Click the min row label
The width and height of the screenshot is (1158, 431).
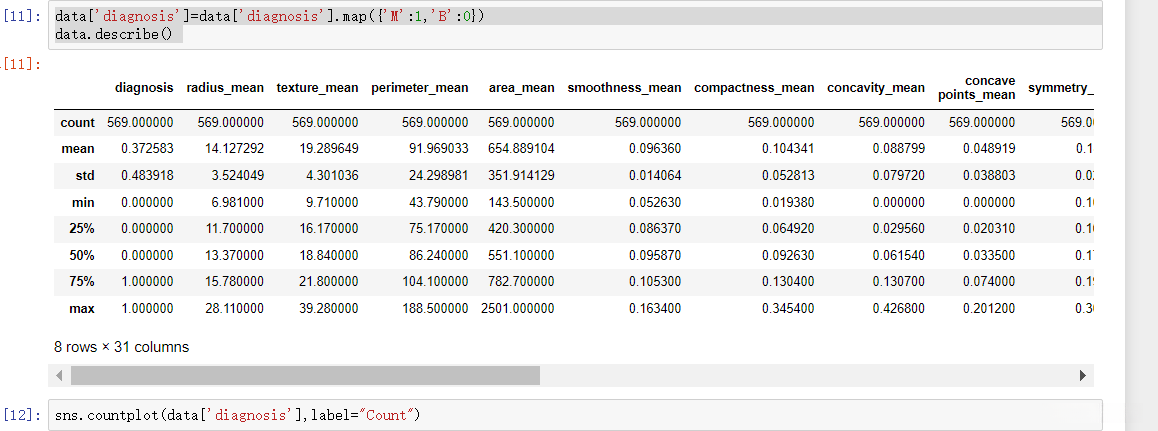84,202
